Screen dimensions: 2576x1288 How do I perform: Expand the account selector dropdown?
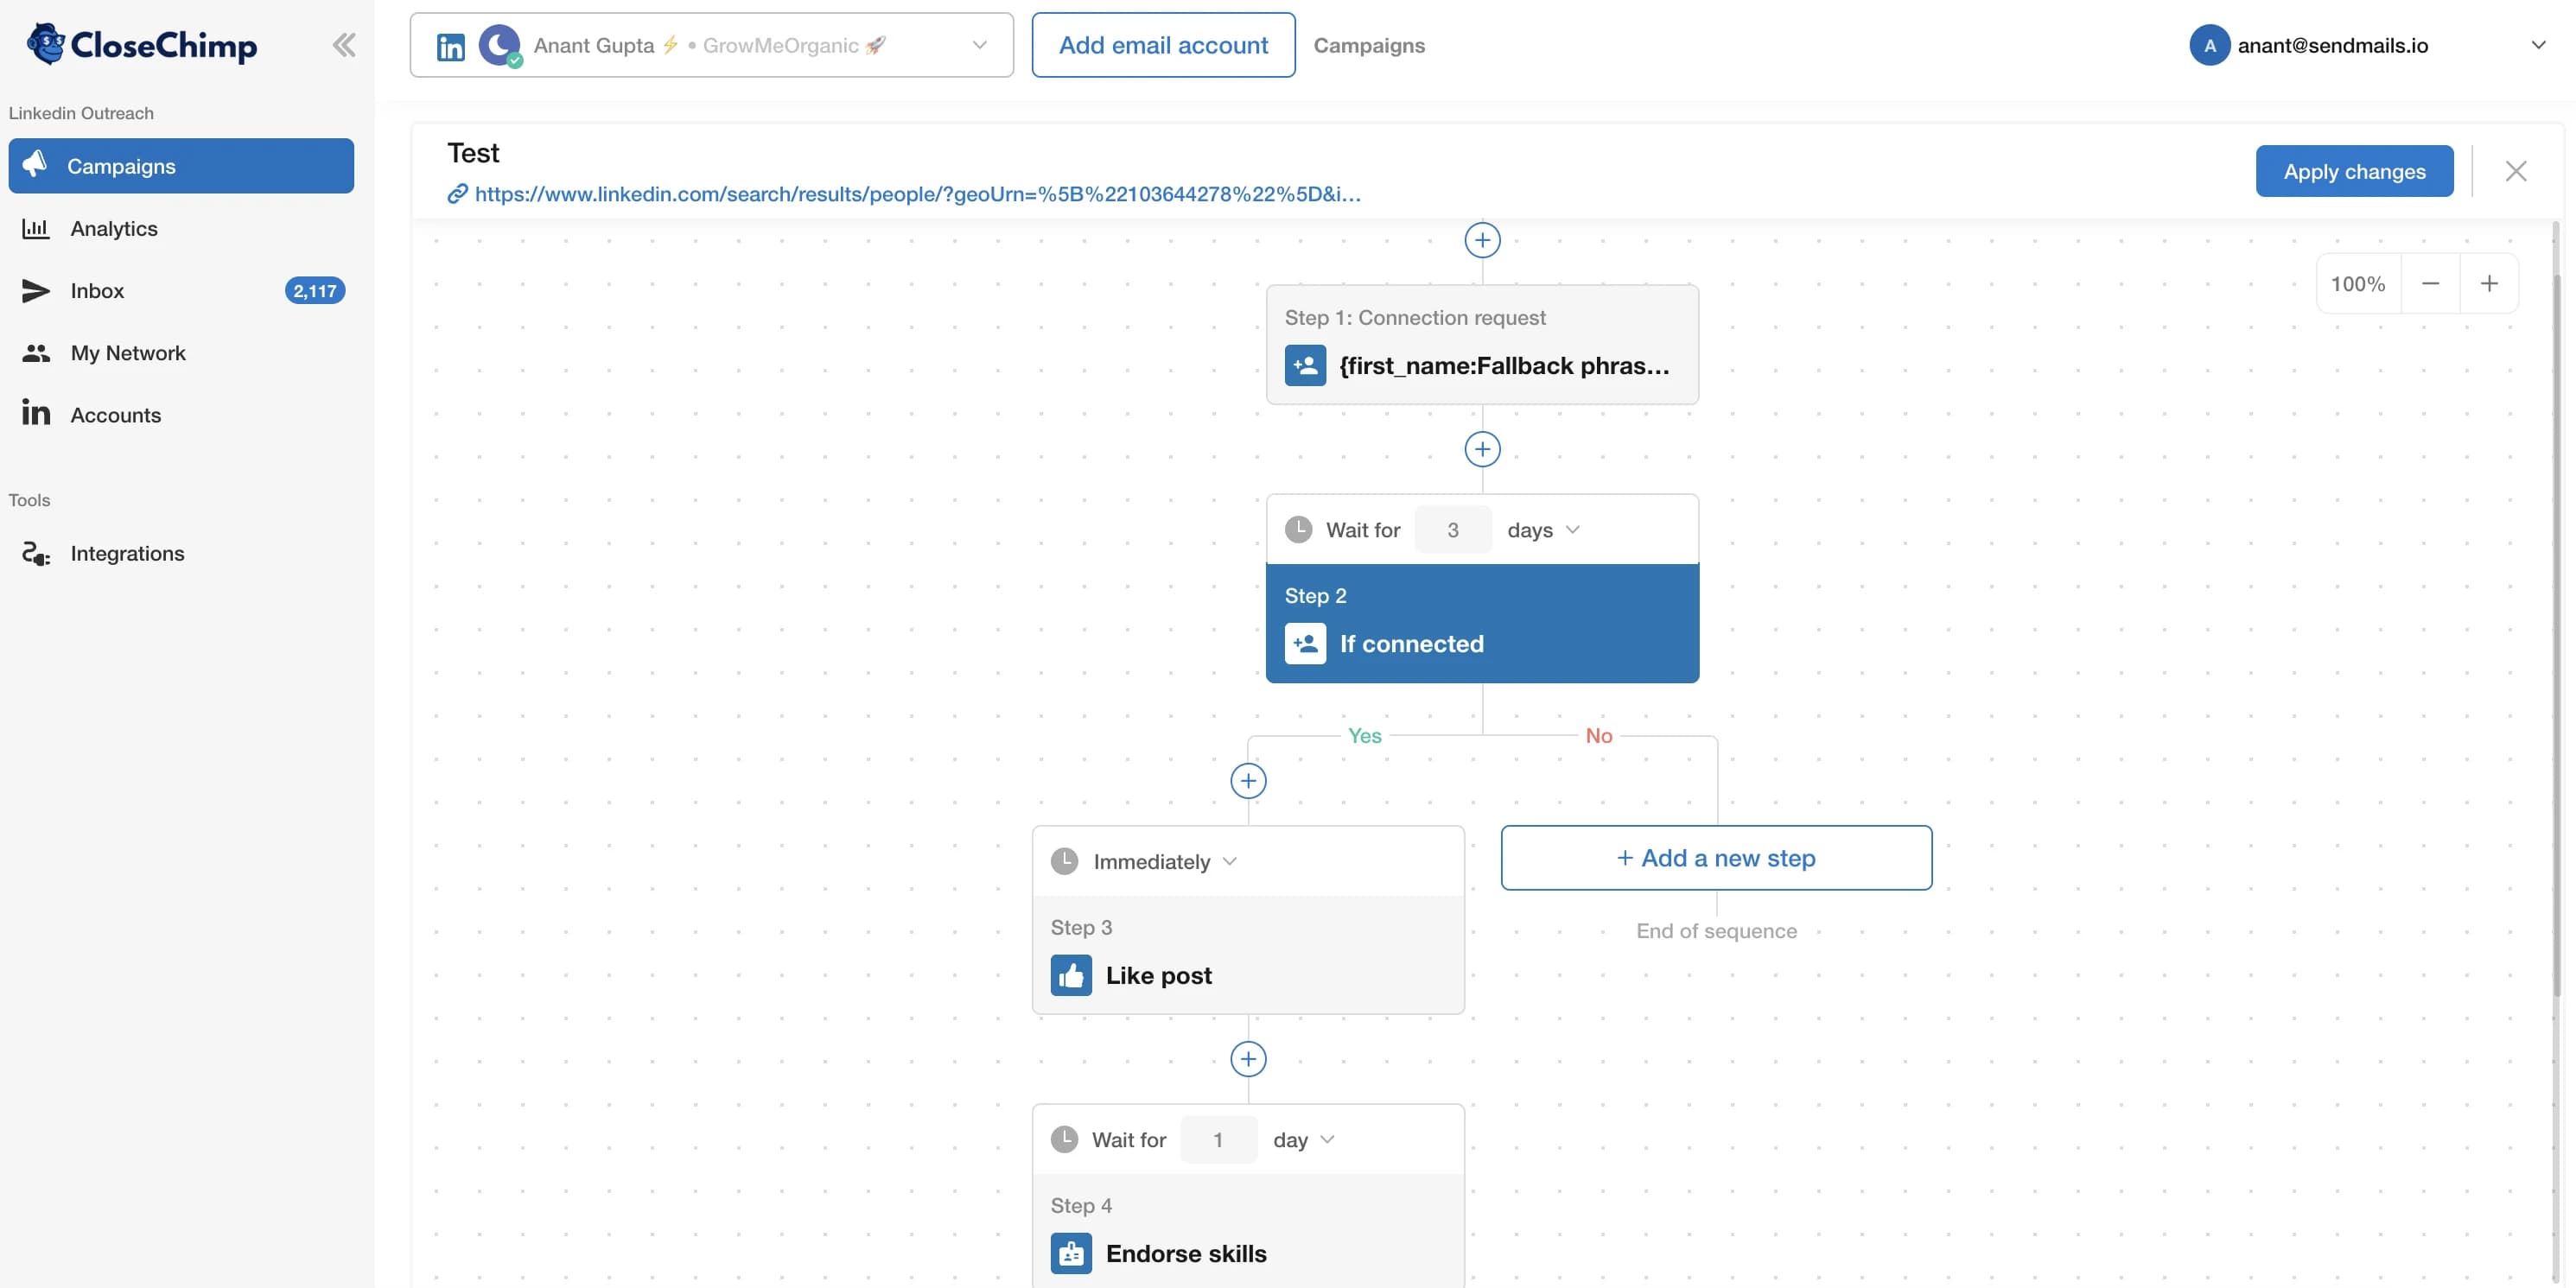coord(980,44)
